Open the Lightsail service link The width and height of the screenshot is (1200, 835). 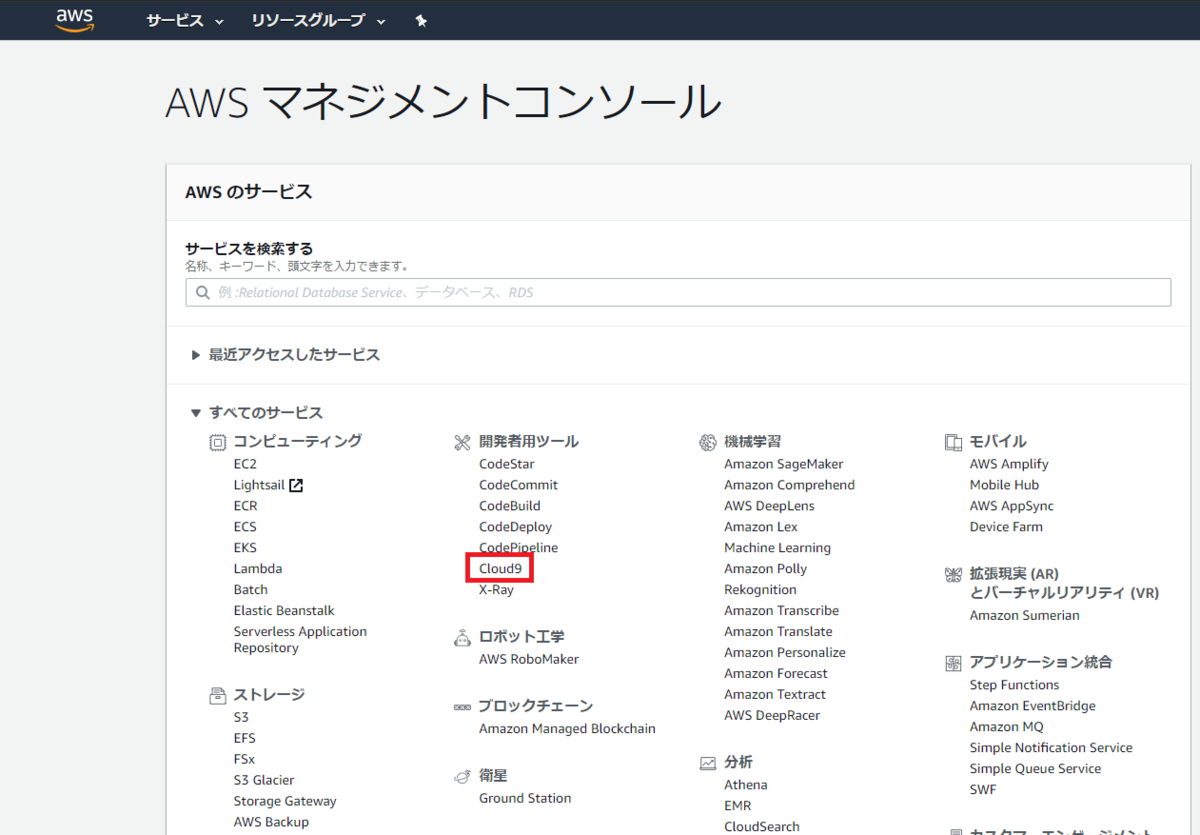click(259, 485)
